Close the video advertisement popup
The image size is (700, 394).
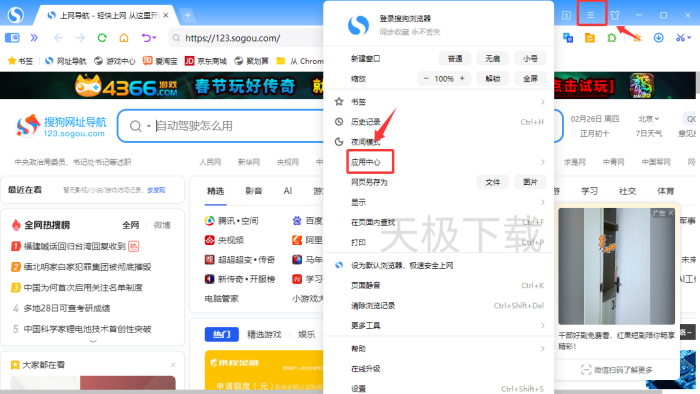pos(671,213)
